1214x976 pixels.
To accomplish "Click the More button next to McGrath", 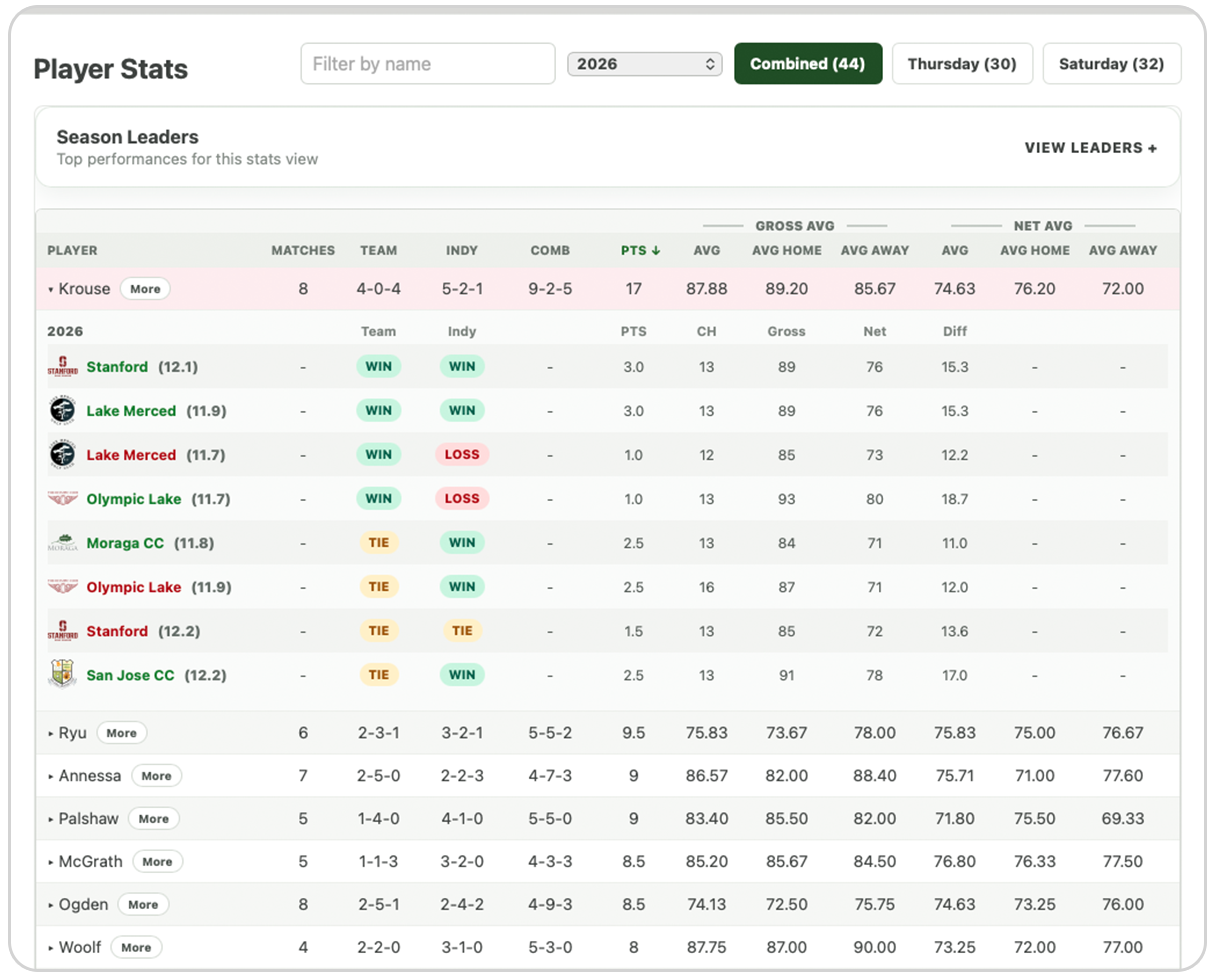I will click(x=157, y=862).
